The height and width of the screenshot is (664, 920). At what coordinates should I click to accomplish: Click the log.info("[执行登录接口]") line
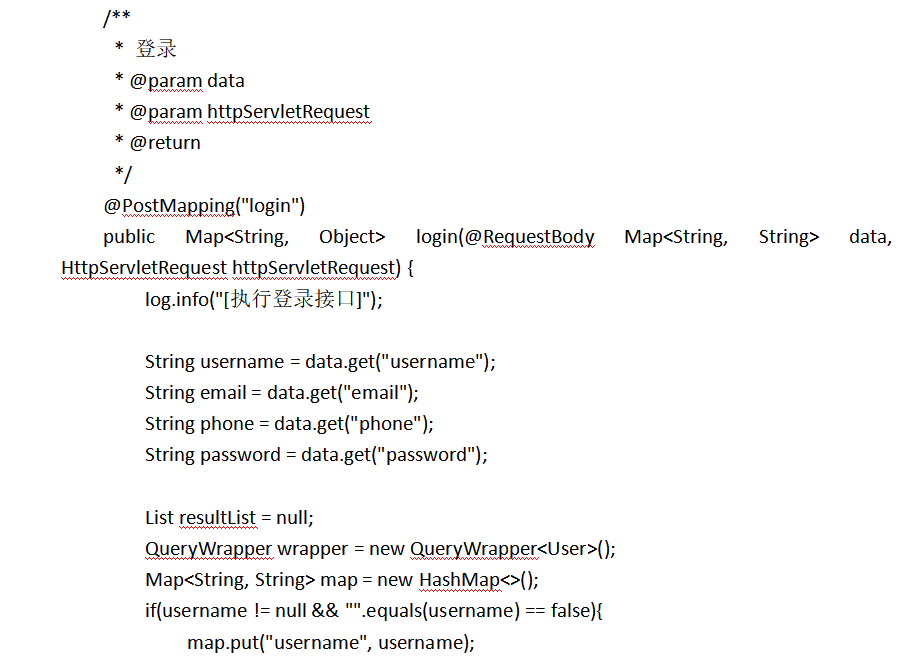click(x=264, y=300)
